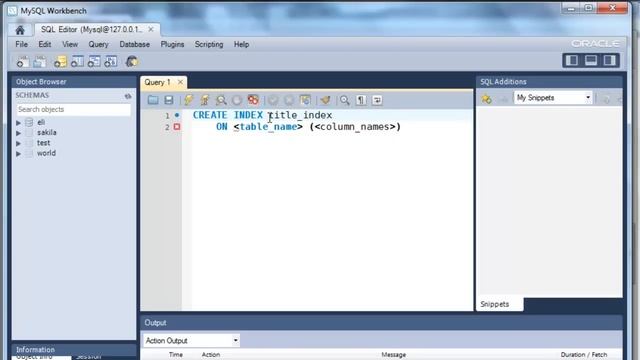Select the world schema item
640x360 pixels.
coord(46,153)
